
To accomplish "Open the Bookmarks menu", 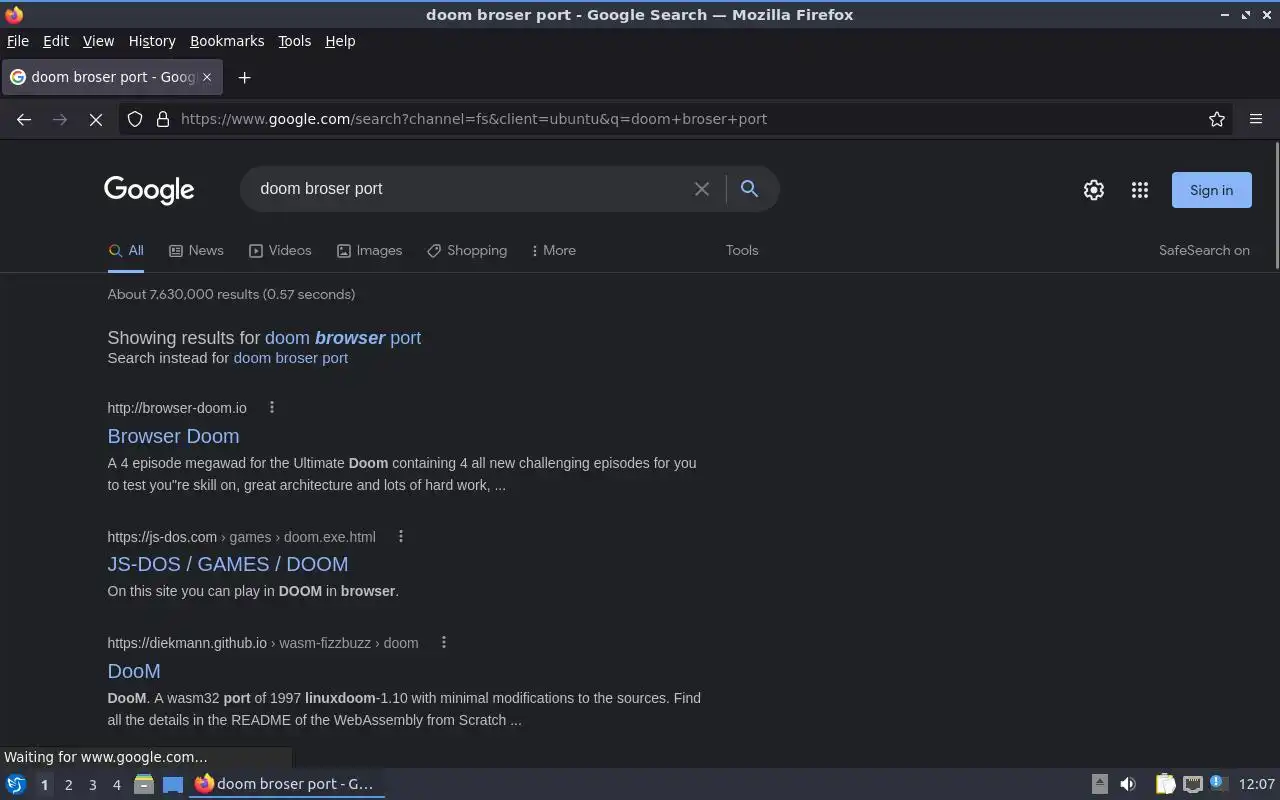I will pyautogui.click(x=227, y=41).
